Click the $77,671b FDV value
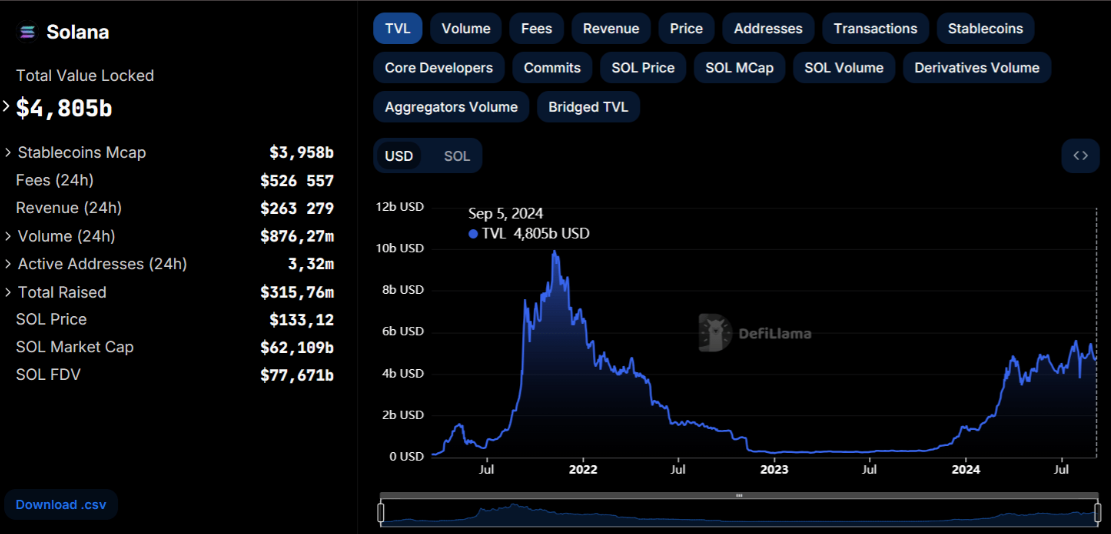Image resolution: width=1111 pixels, height=534 pixels. pyautogui.click(x=297, y=375)
